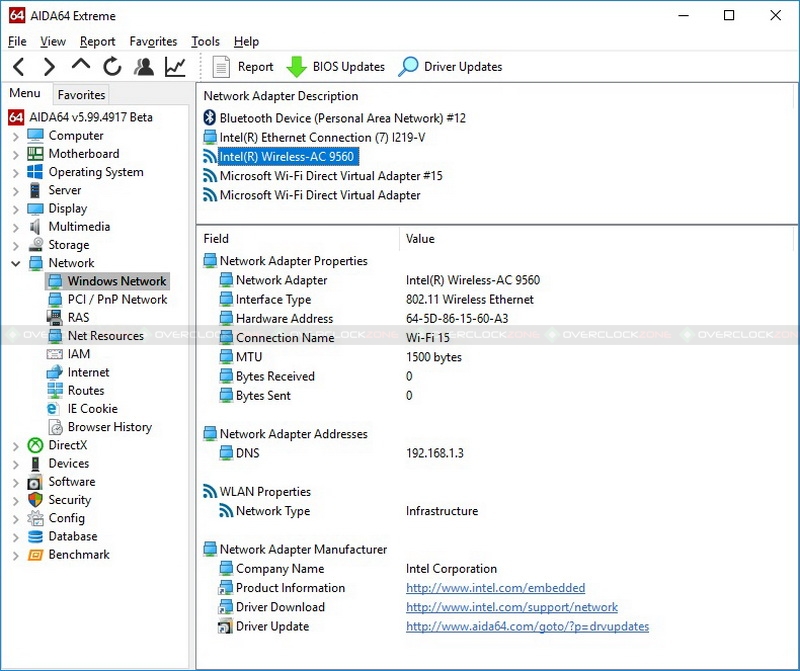The width and height of the screenshot is (800, 671).
Task: Open the Tools menu
Action: [x=206, y=41]
